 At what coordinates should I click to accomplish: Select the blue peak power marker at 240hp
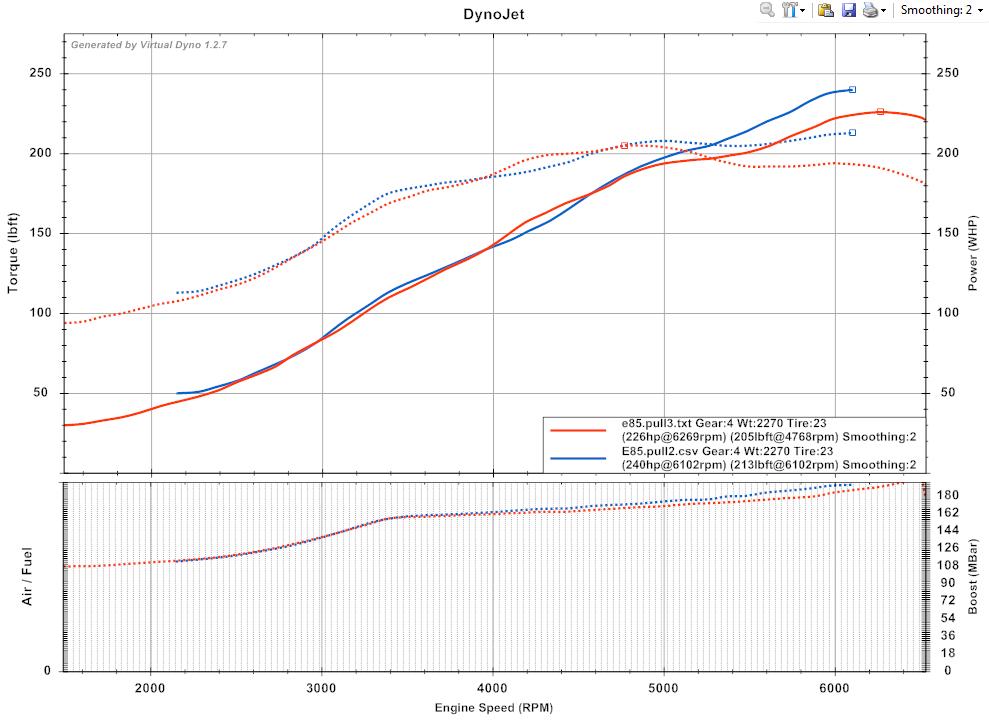pyautogui.click(x=852, y=90)
